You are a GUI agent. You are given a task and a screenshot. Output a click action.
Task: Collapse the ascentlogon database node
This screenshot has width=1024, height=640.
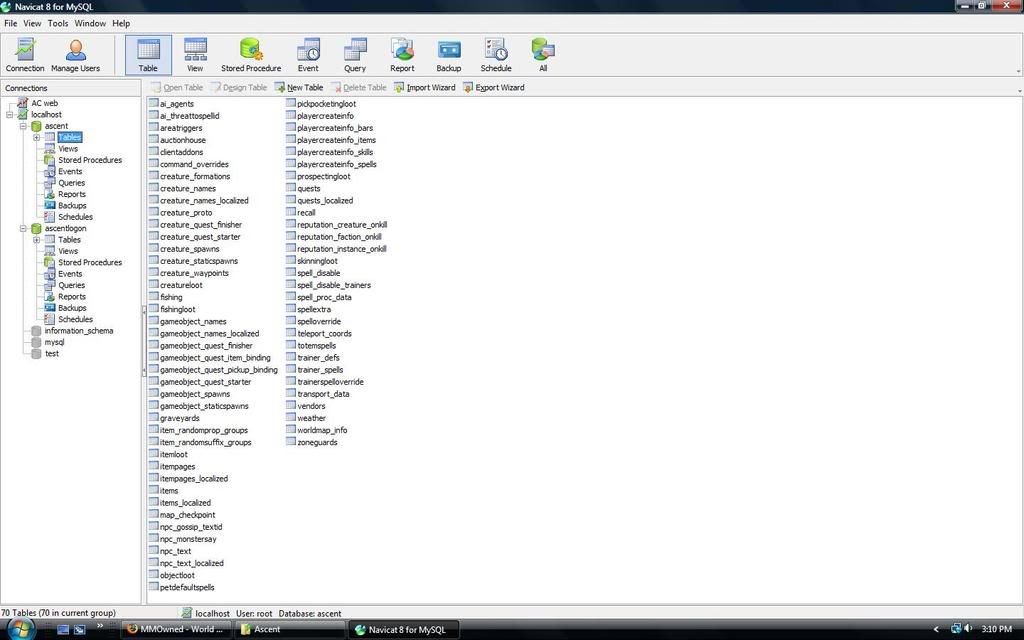point(23,229)
